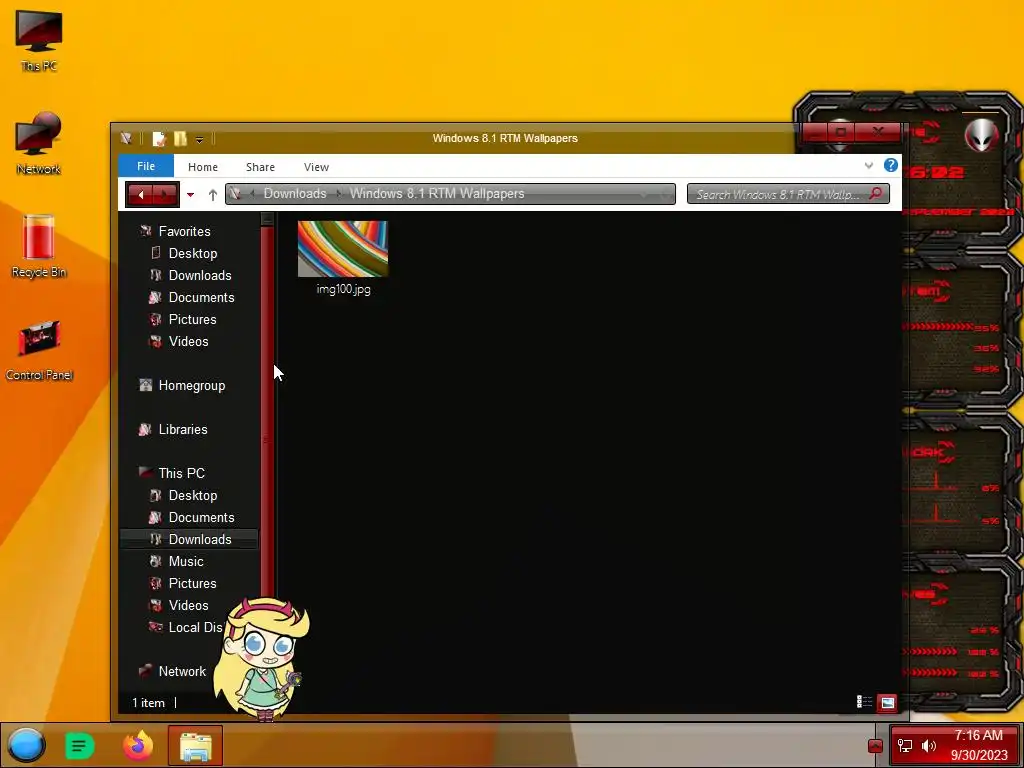The height and width of the screenshot is (768, 1024).
Task: Open Pictures under This PC
Action: [192, 583]
